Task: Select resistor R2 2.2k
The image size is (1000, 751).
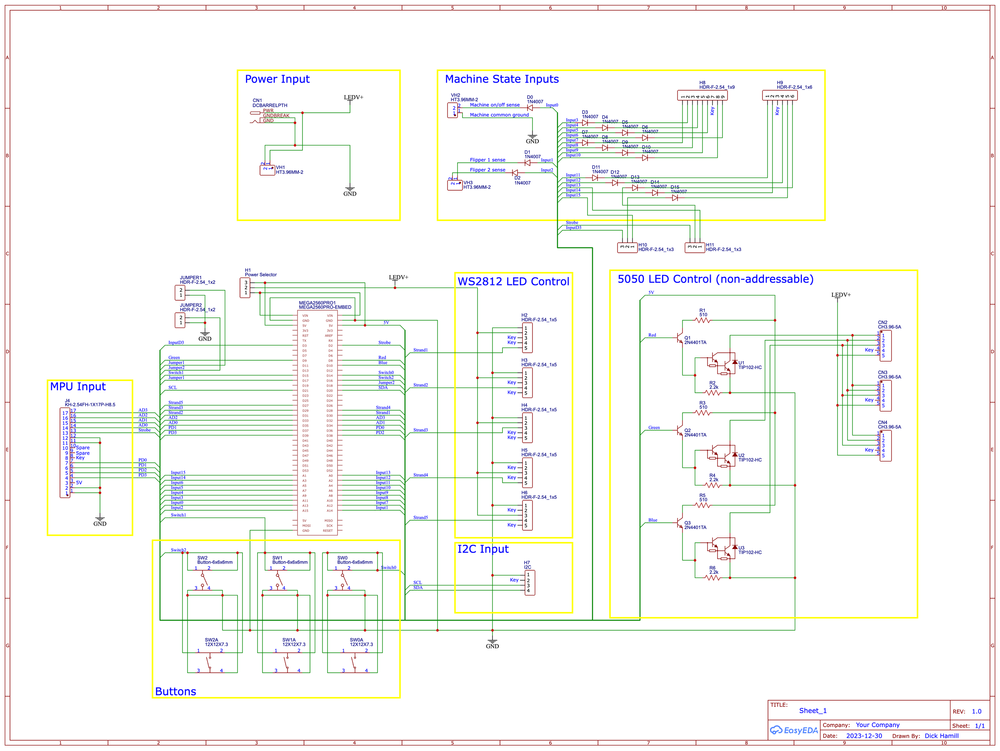Action: pos(712,393)
